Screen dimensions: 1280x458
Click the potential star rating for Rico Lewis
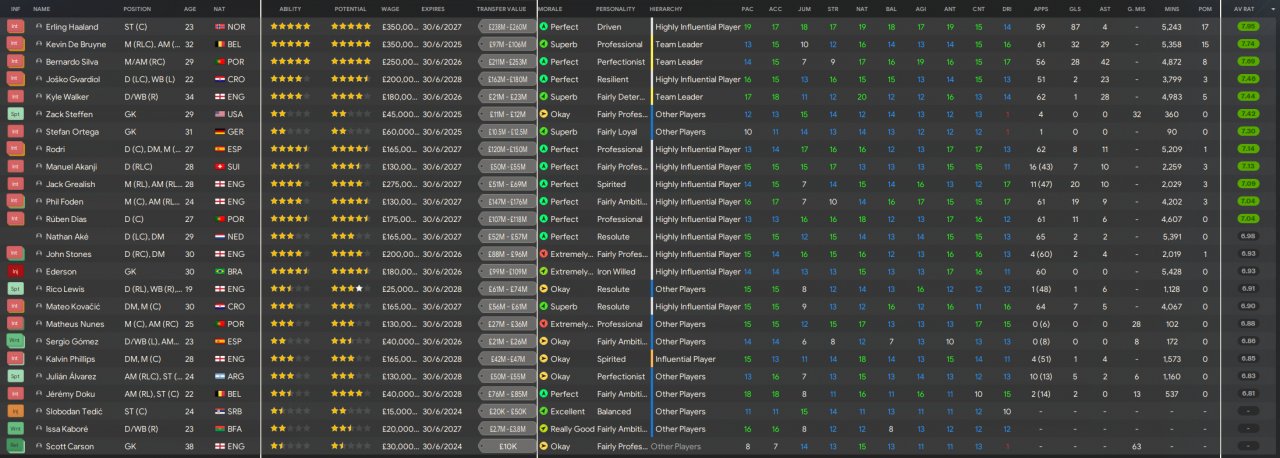[351, 289]
